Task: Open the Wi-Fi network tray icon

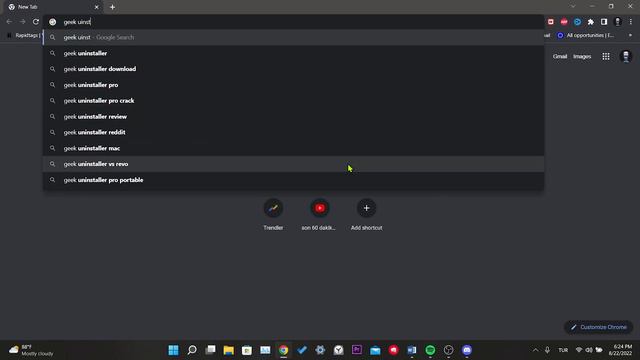Action: click(579, 350)
